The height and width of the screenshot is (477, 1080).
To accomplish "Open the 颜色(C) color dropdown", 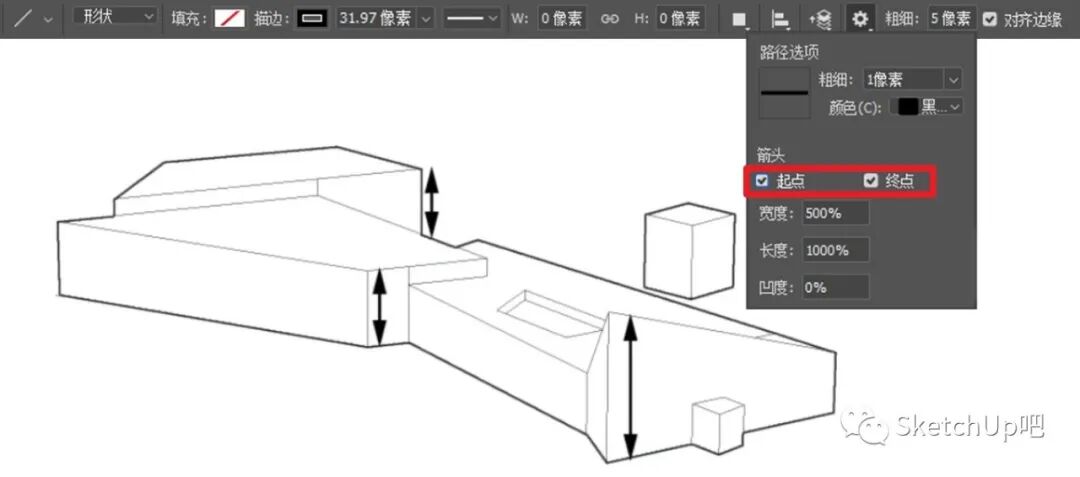I will click(954, 107).
